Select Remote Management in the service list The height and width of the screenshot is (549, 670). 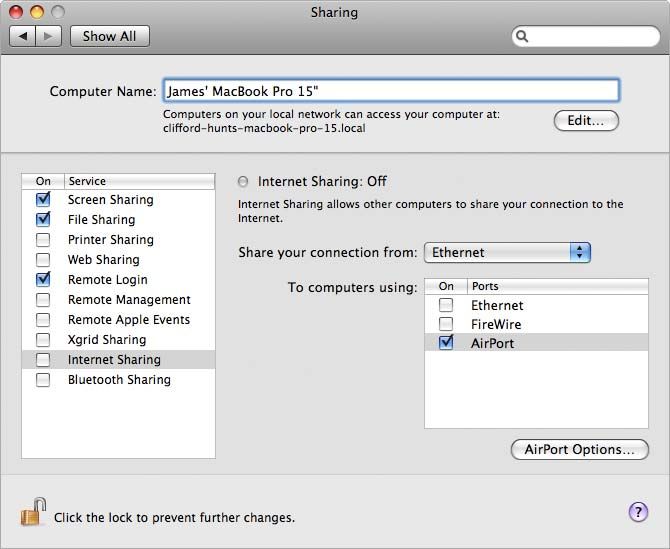(129, 300)
